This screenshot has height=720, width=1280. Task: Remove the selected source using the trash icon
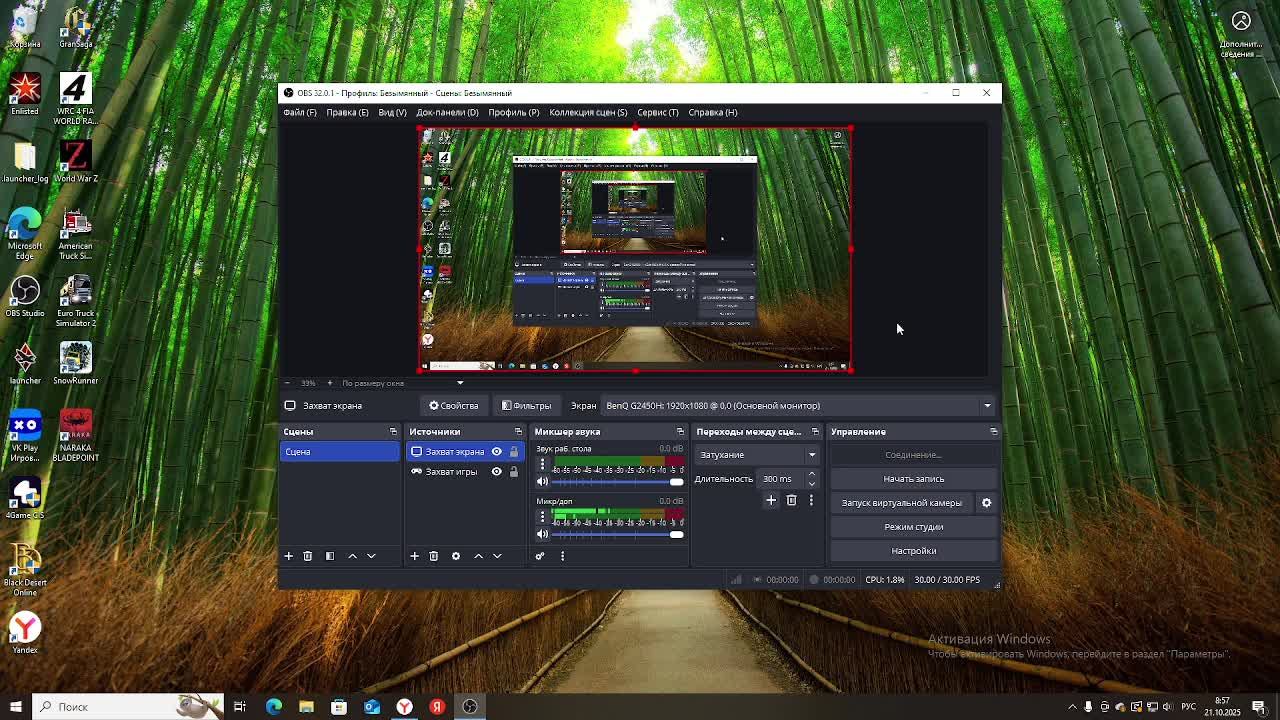[434, 556]
